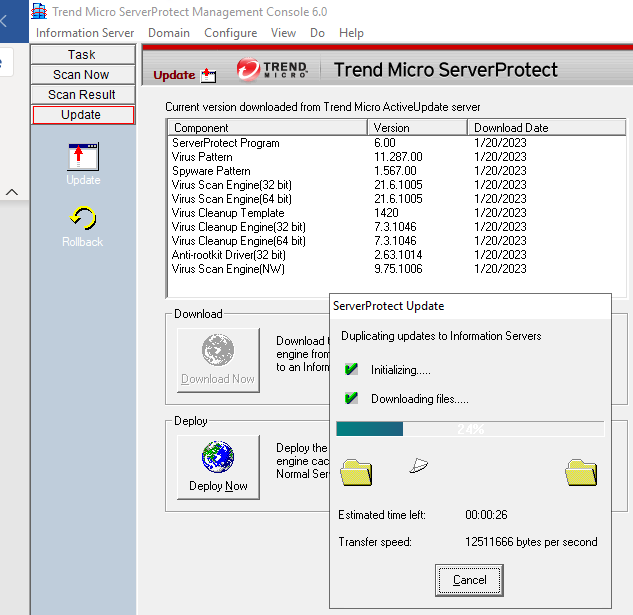The height and width of the screenshot is (615, 633).
Task: Click version 1420 cell
Action: point(386,213)
